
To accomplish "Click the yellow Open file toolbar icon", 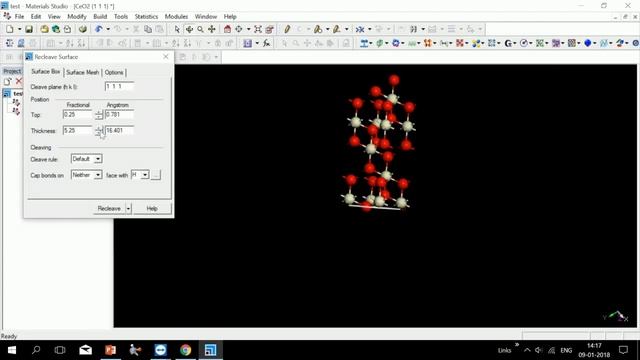I will tap(44, 29).
